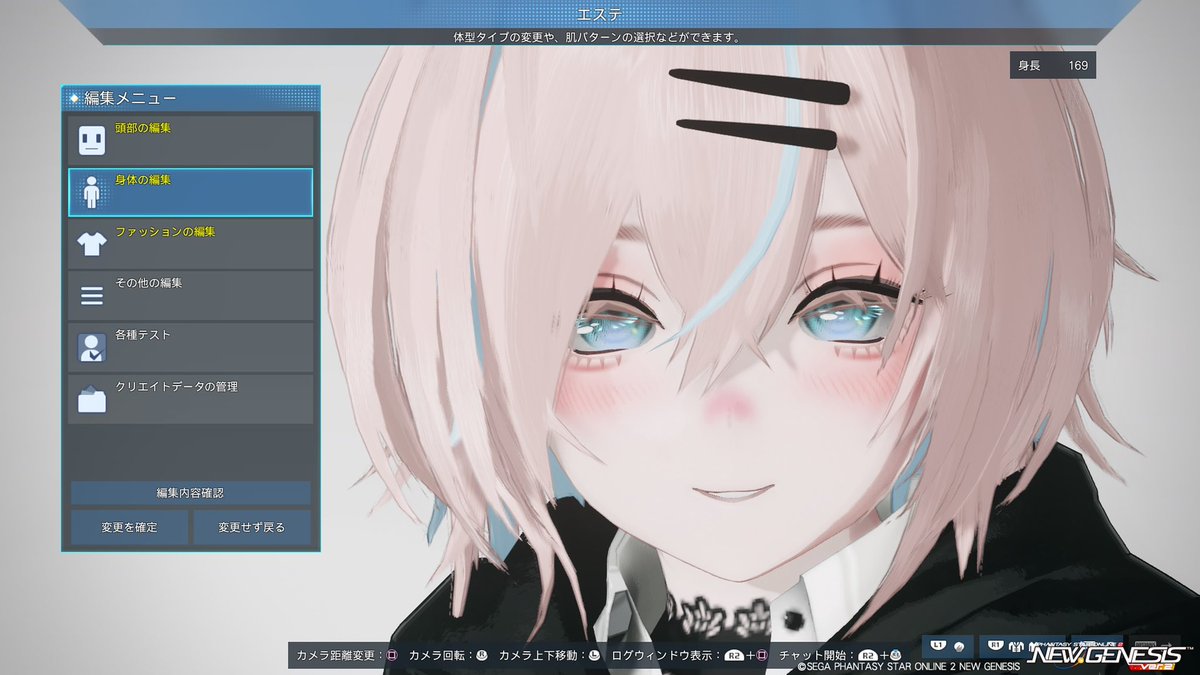This screenshot has height=675, width=1200.
Task: Click the T-shirt icon for ファッションの編集
Action: coord(92,244)
